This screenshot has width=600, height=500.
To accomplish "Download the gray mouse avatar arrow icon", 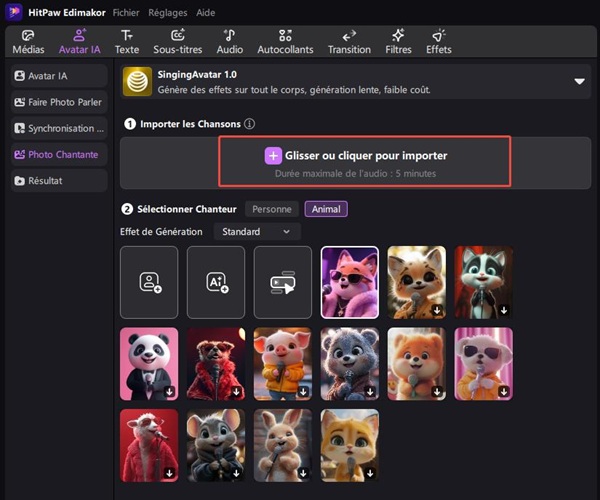I will pos(236,473).
